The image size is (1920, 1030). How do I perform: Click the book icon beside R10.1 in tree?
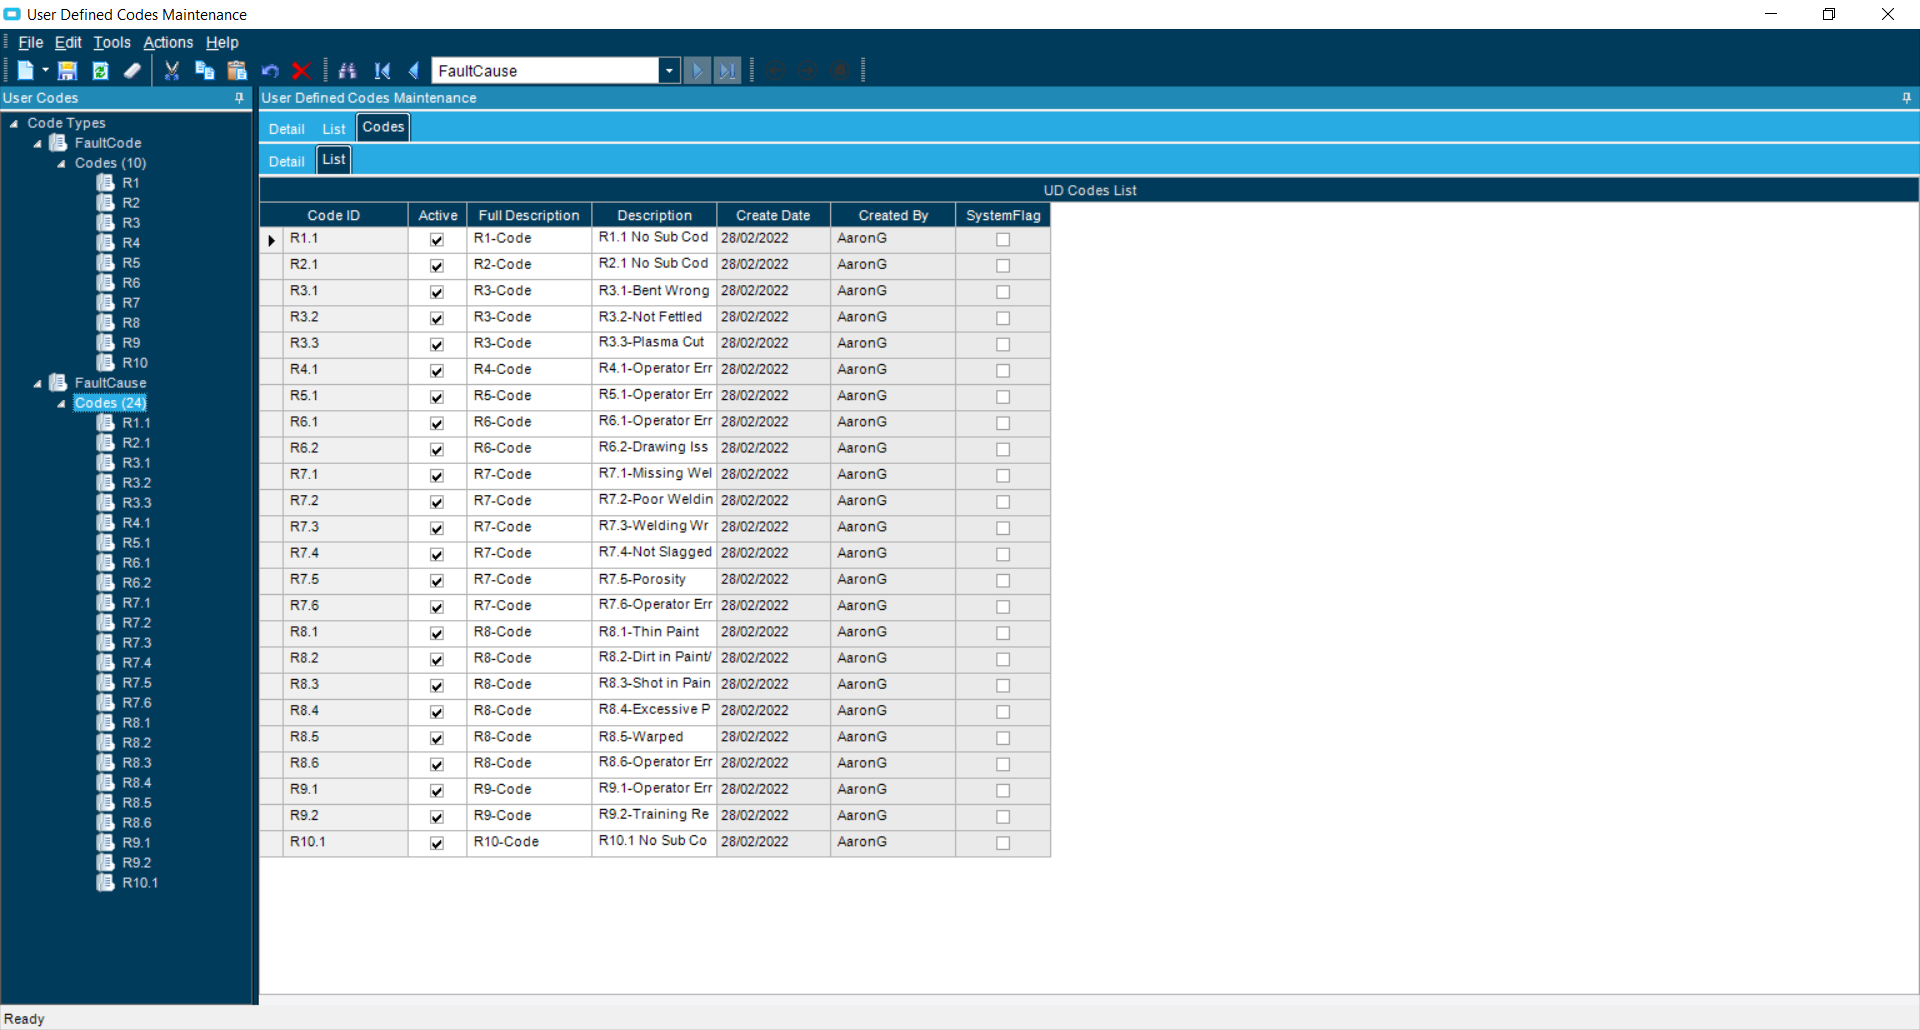pos(106,883)
